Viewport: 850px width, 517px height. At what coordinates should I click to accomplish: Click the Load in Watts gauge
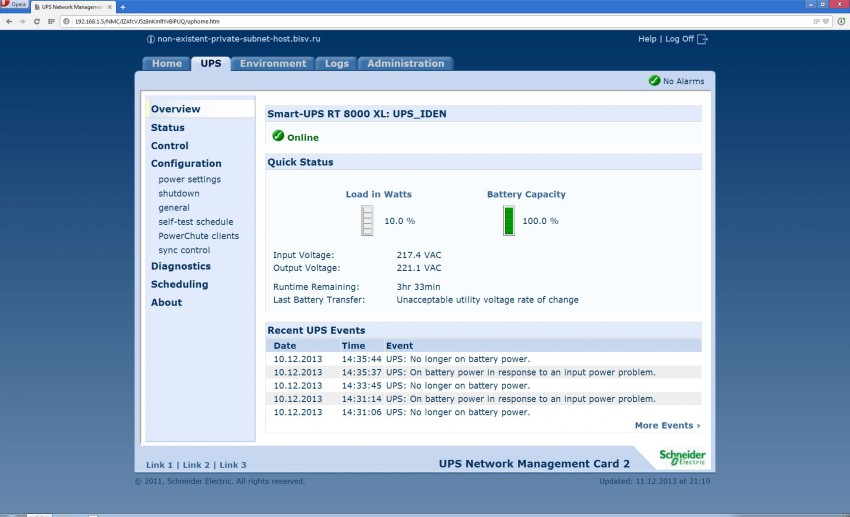pyautogui.click(x=367, y=220)
